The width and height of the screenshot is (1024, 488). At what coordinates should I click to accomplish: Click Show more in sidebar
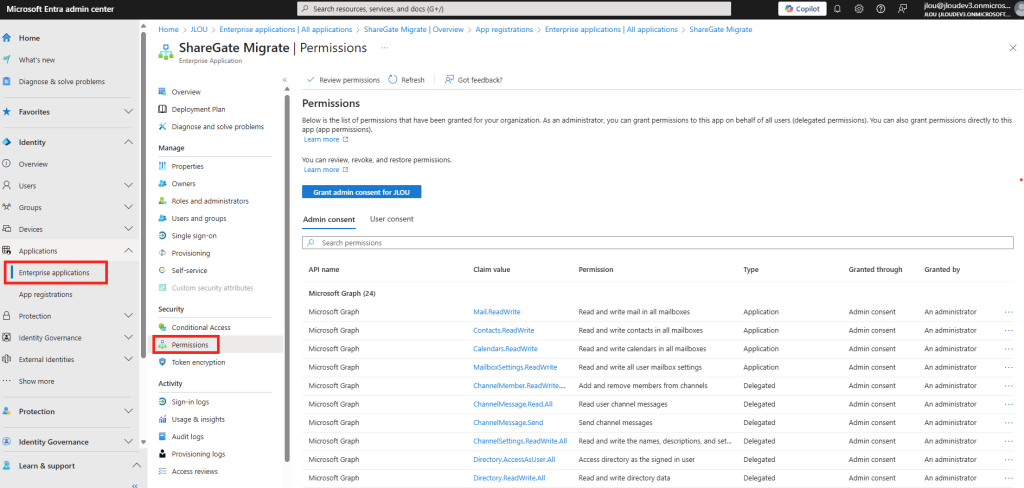coord(37,381)
